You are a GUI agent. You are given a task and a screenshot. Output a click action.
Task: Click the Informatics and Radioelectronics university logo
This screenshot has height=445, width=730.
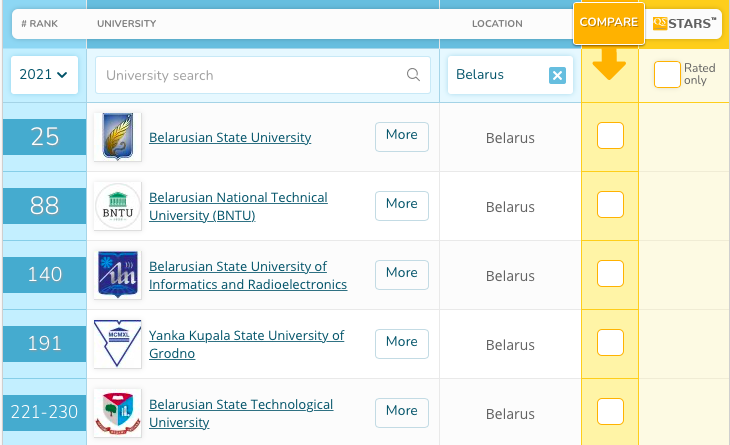[x=117, y=274]
